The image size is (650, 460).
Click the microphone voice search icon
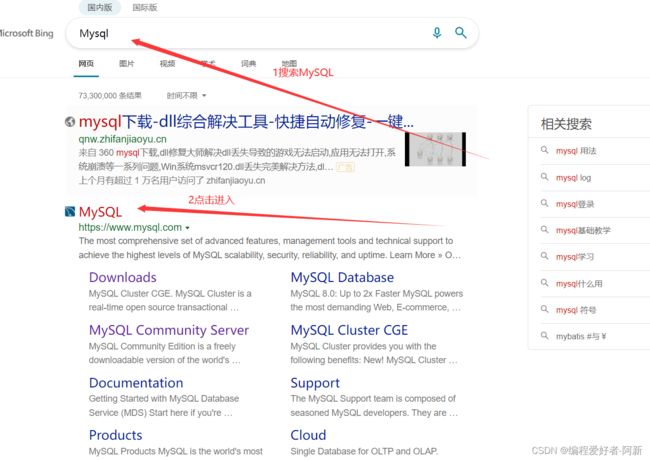point(437,33)
